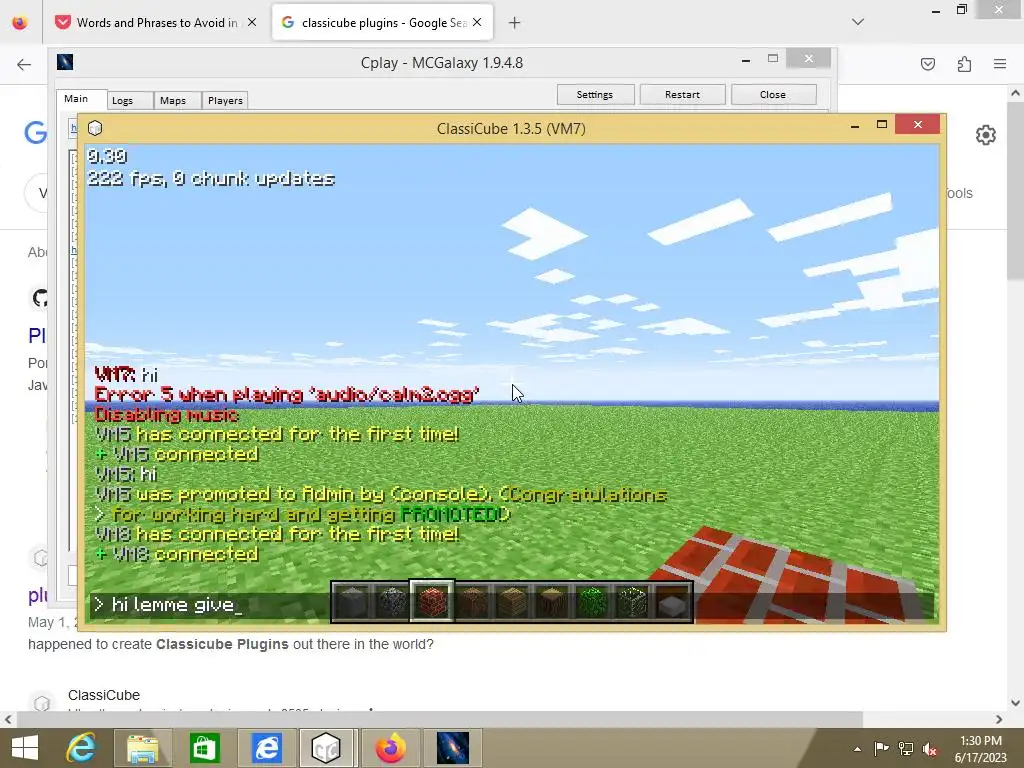Open the Windows Start button
The height and width of the screenshot is (768, 1024).
click(x=24, y=748)
